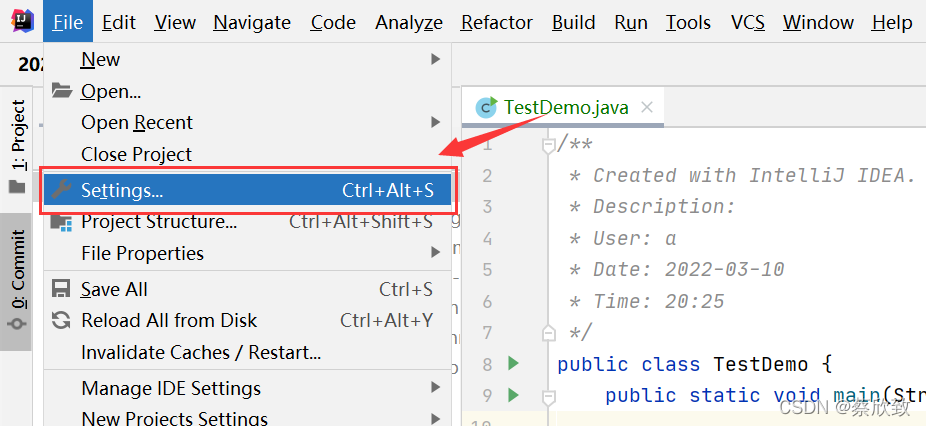Click the Save All floppy disk icon
The image size is (926, 426).
click(x=61, y=289)
